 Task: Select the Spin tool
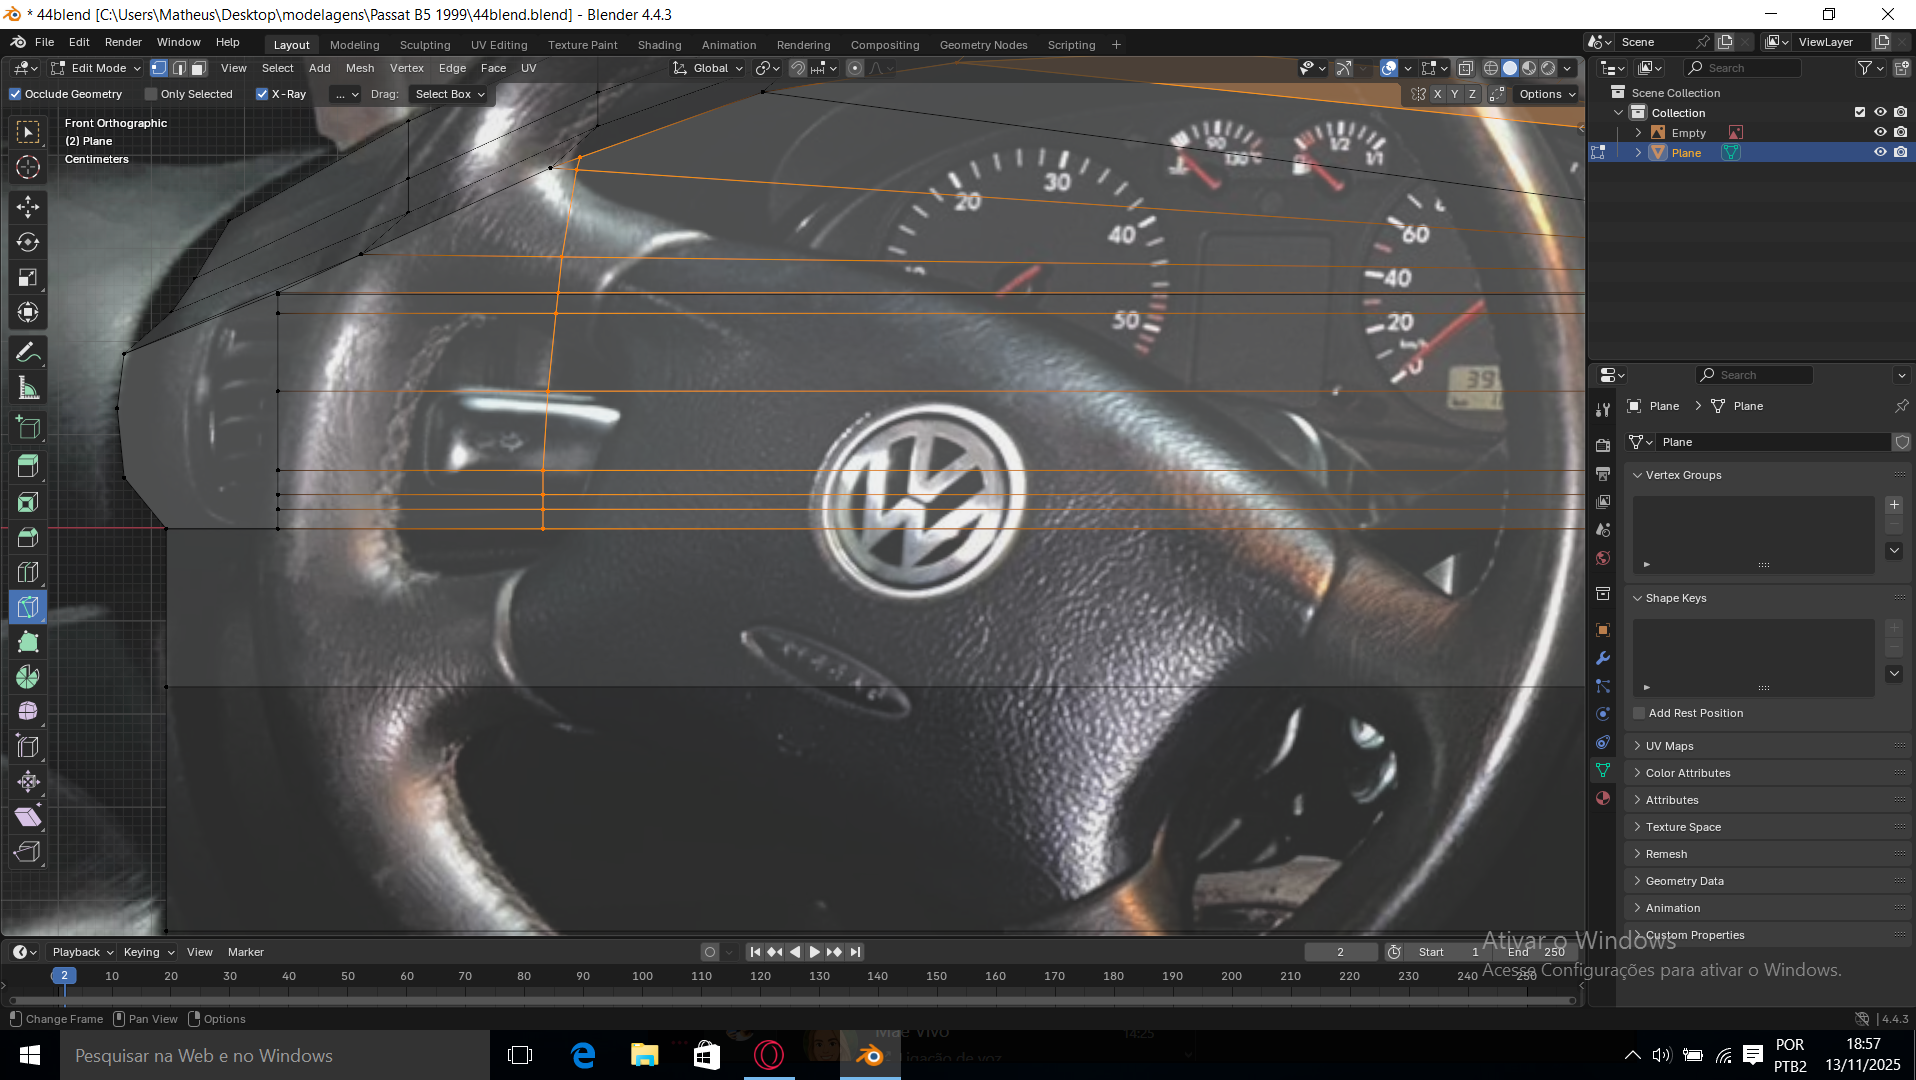pos(28,677)
